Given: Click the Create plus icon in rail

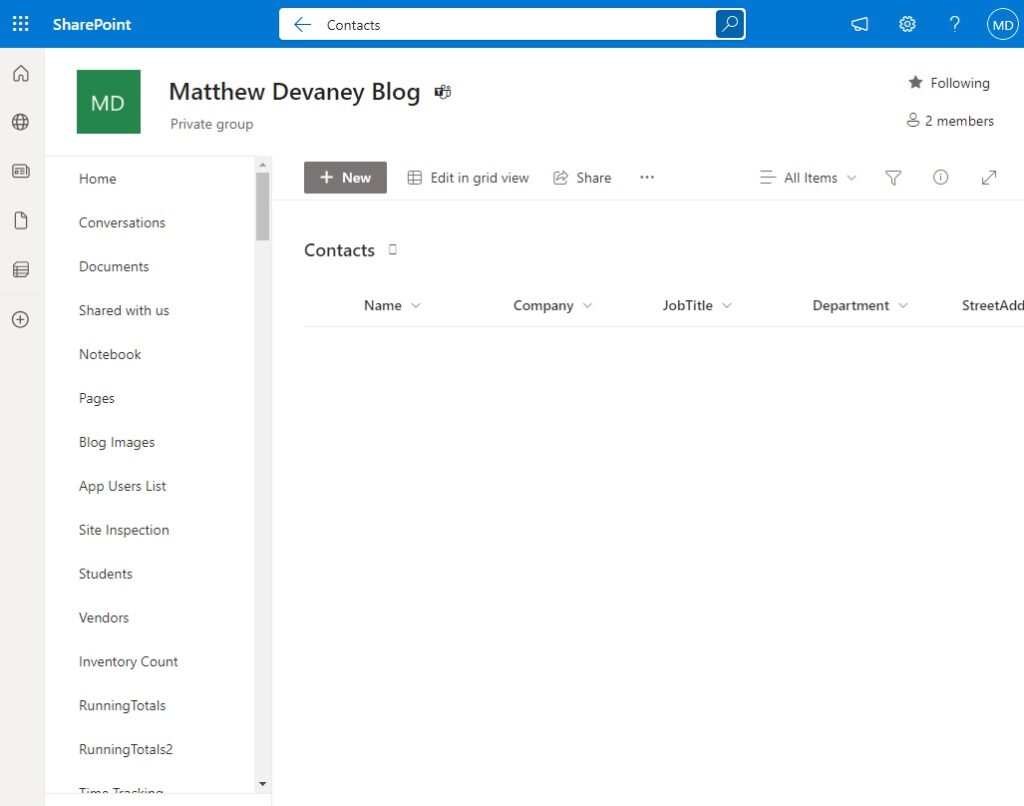Looking at the screenshot, I should 21,319.
